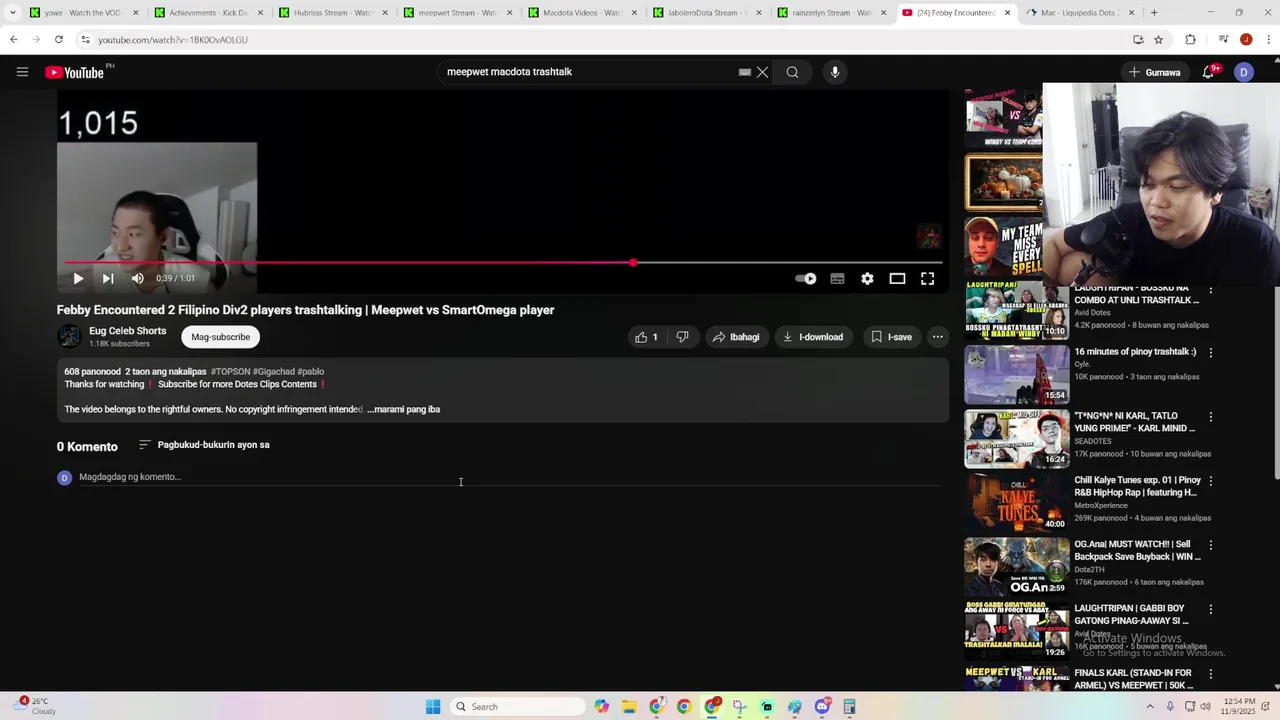
Task: Open a new browser tab
Action: pos(1154,13)
